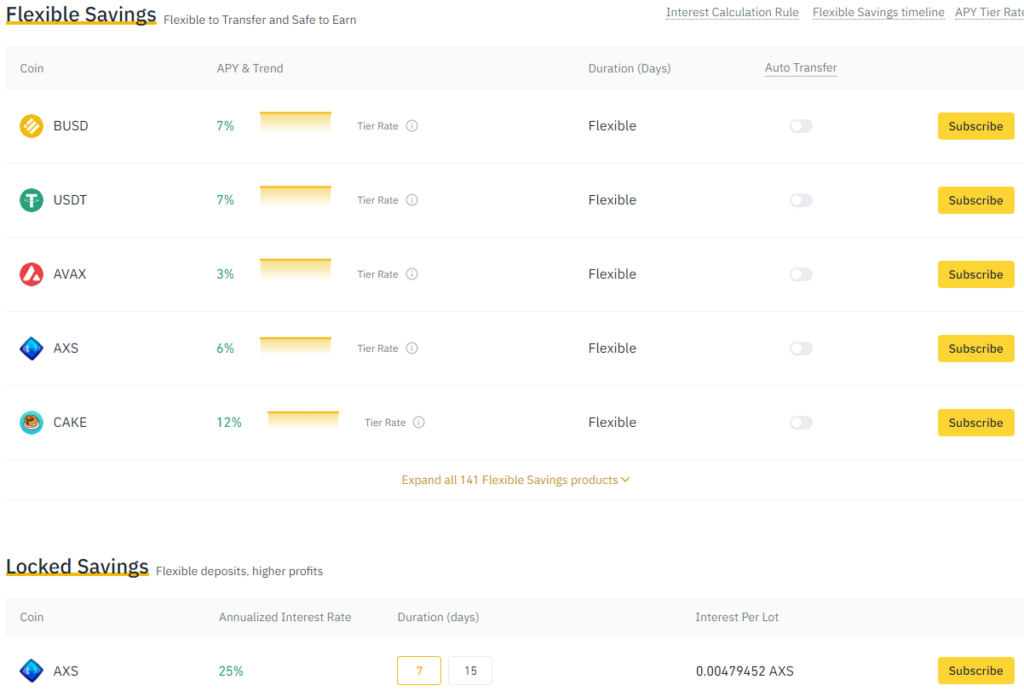The image size is (1024, 697).
Task: Click the AVAX coin icon
Action: tap(32, 274)
